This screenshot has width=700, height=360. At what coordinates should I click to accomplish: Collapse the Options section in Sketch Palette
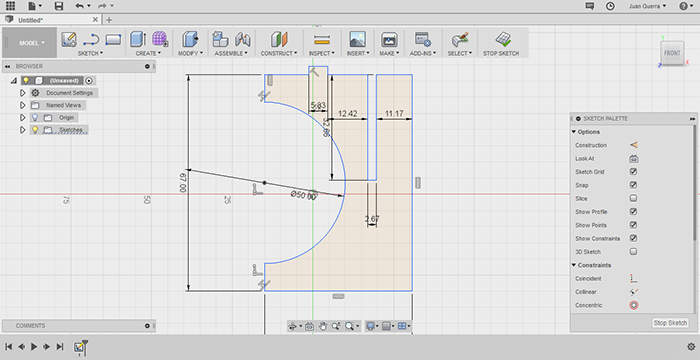pos(574,132)
